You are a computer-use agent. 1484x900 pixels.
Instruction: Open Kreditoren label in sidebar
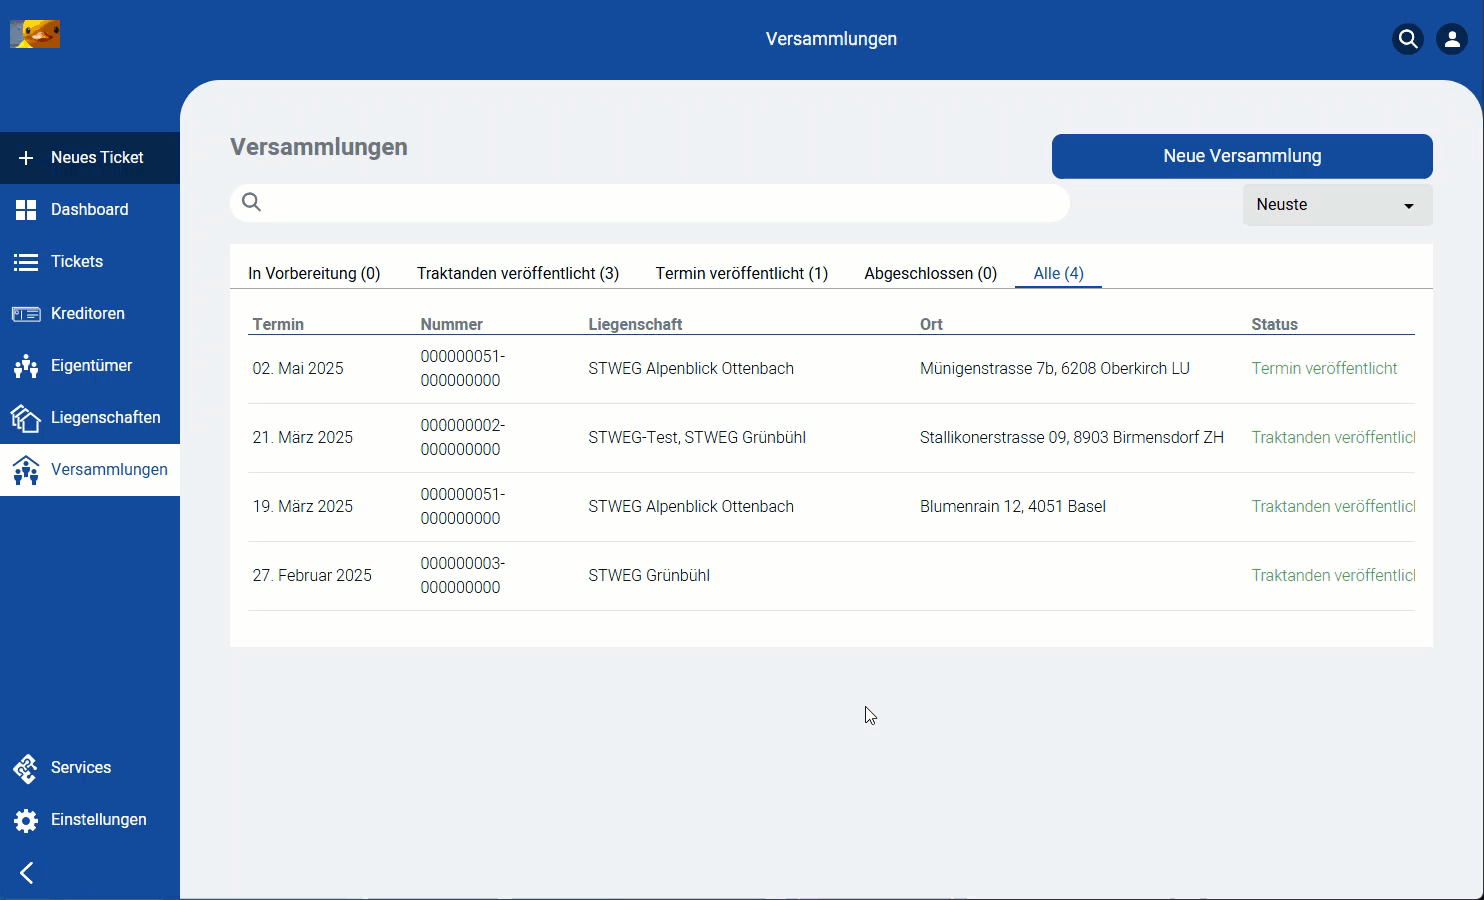click(88, 314)
